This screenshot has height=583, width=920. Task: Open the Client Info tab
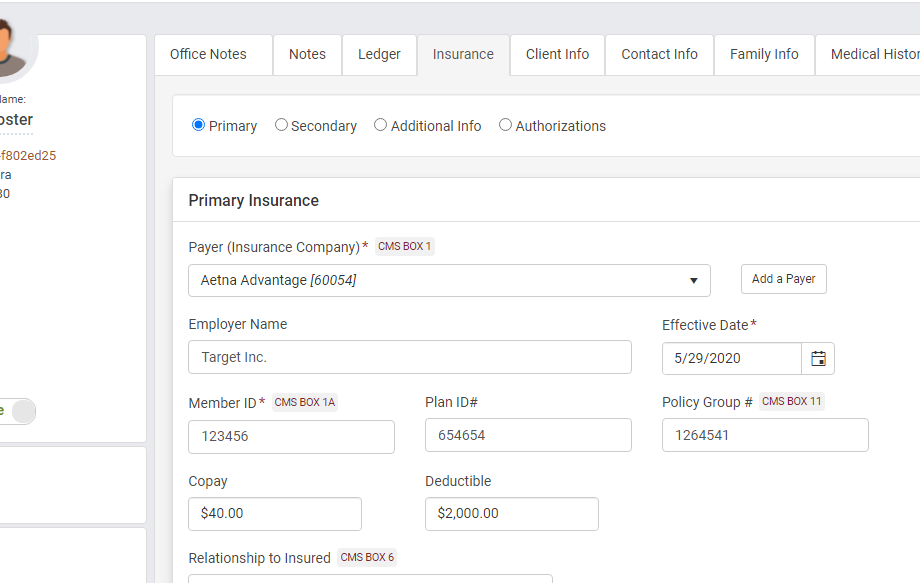tap(557, 55)
